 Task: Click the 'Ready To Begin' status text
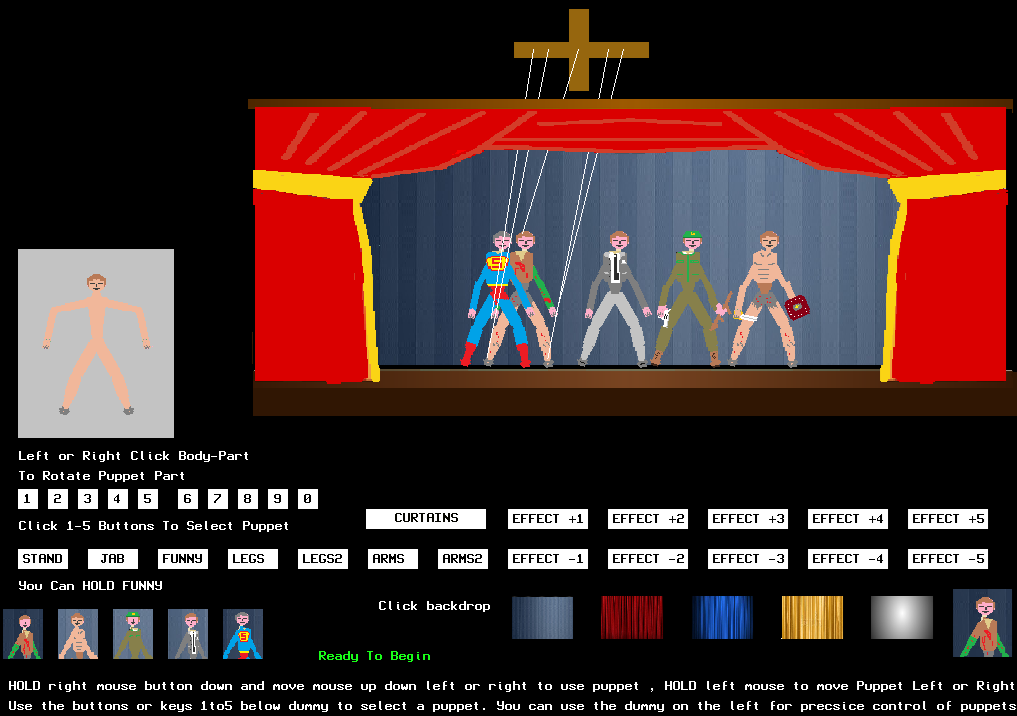(374, 656)
